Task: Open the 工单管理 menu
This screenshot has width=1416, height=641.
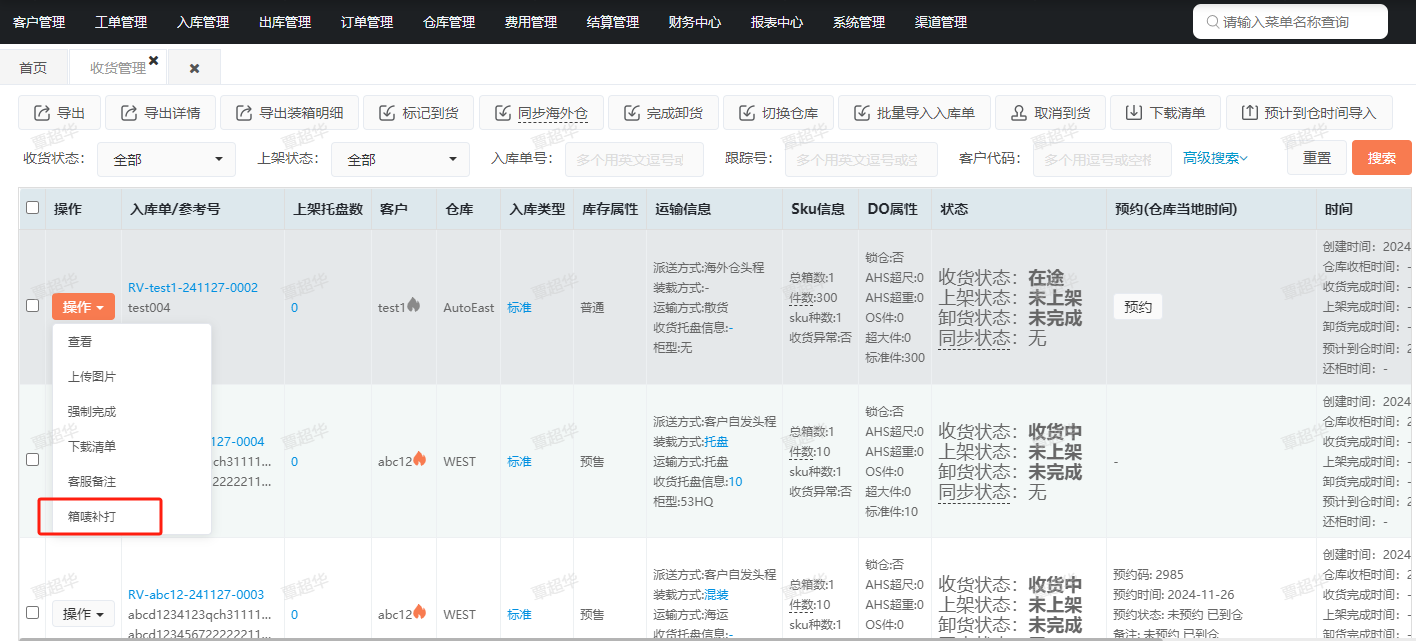Action: coord(121,22)
